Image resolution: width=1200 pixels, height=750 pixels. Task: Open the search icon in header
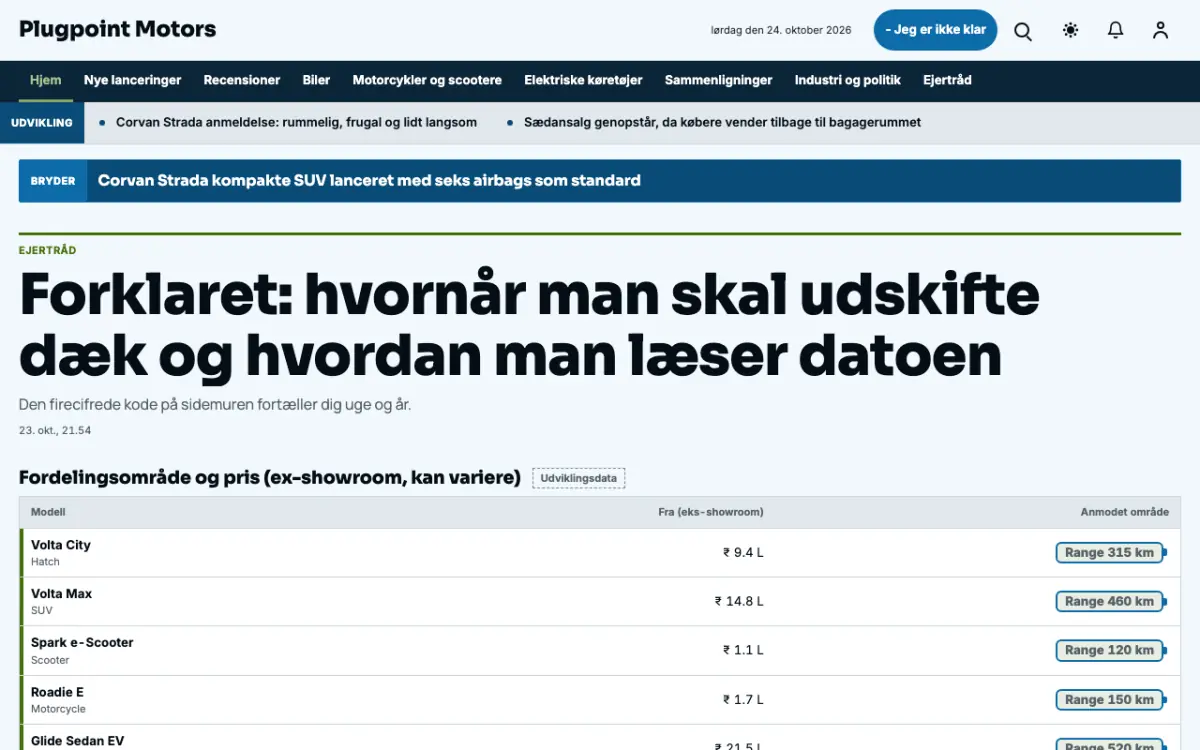(1023, 30)
